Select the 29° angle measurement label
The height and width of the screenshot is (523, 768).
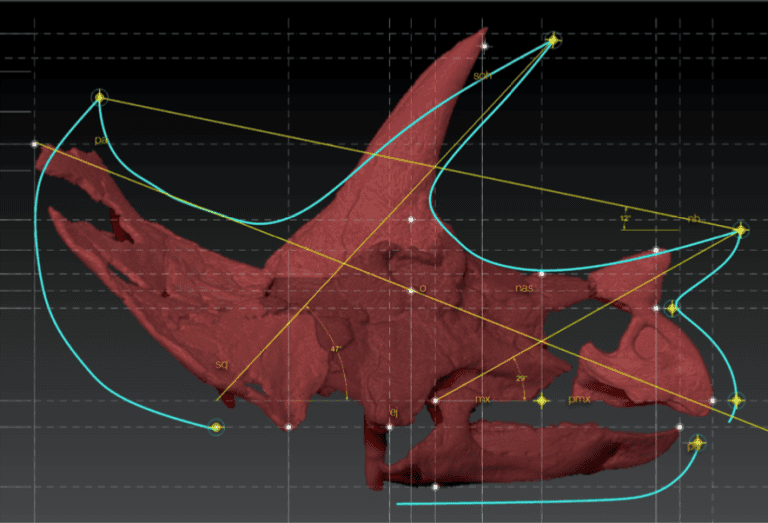point(521,379)
